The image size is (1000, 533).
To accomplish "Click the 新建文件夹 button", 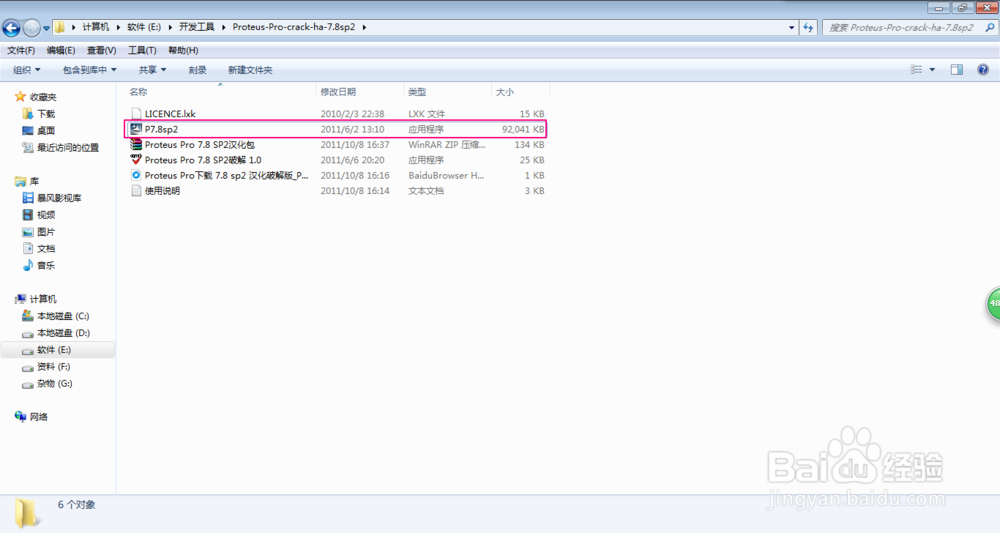I will [250, 70].
